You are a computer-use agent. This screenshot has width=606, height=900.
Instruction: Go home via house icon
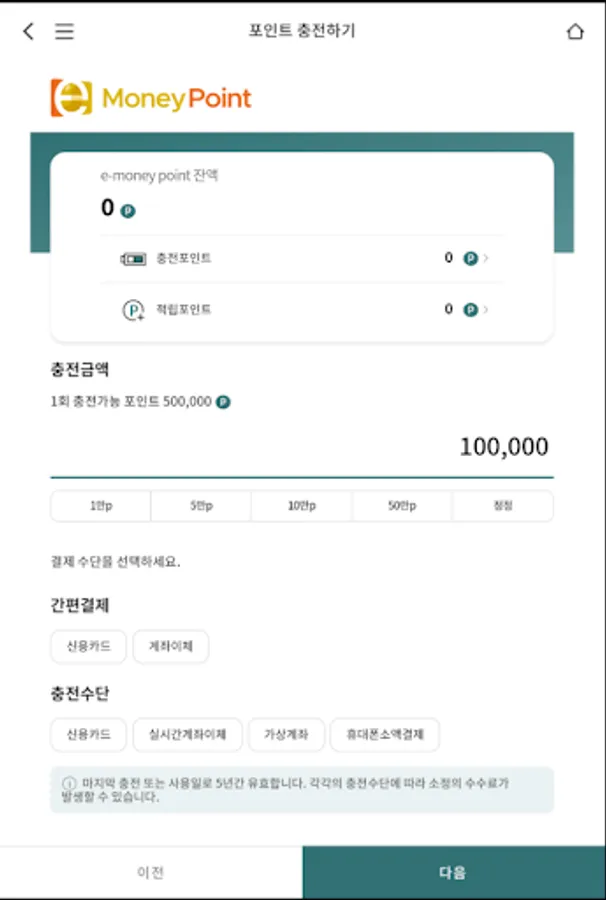[x=575, y=31]
